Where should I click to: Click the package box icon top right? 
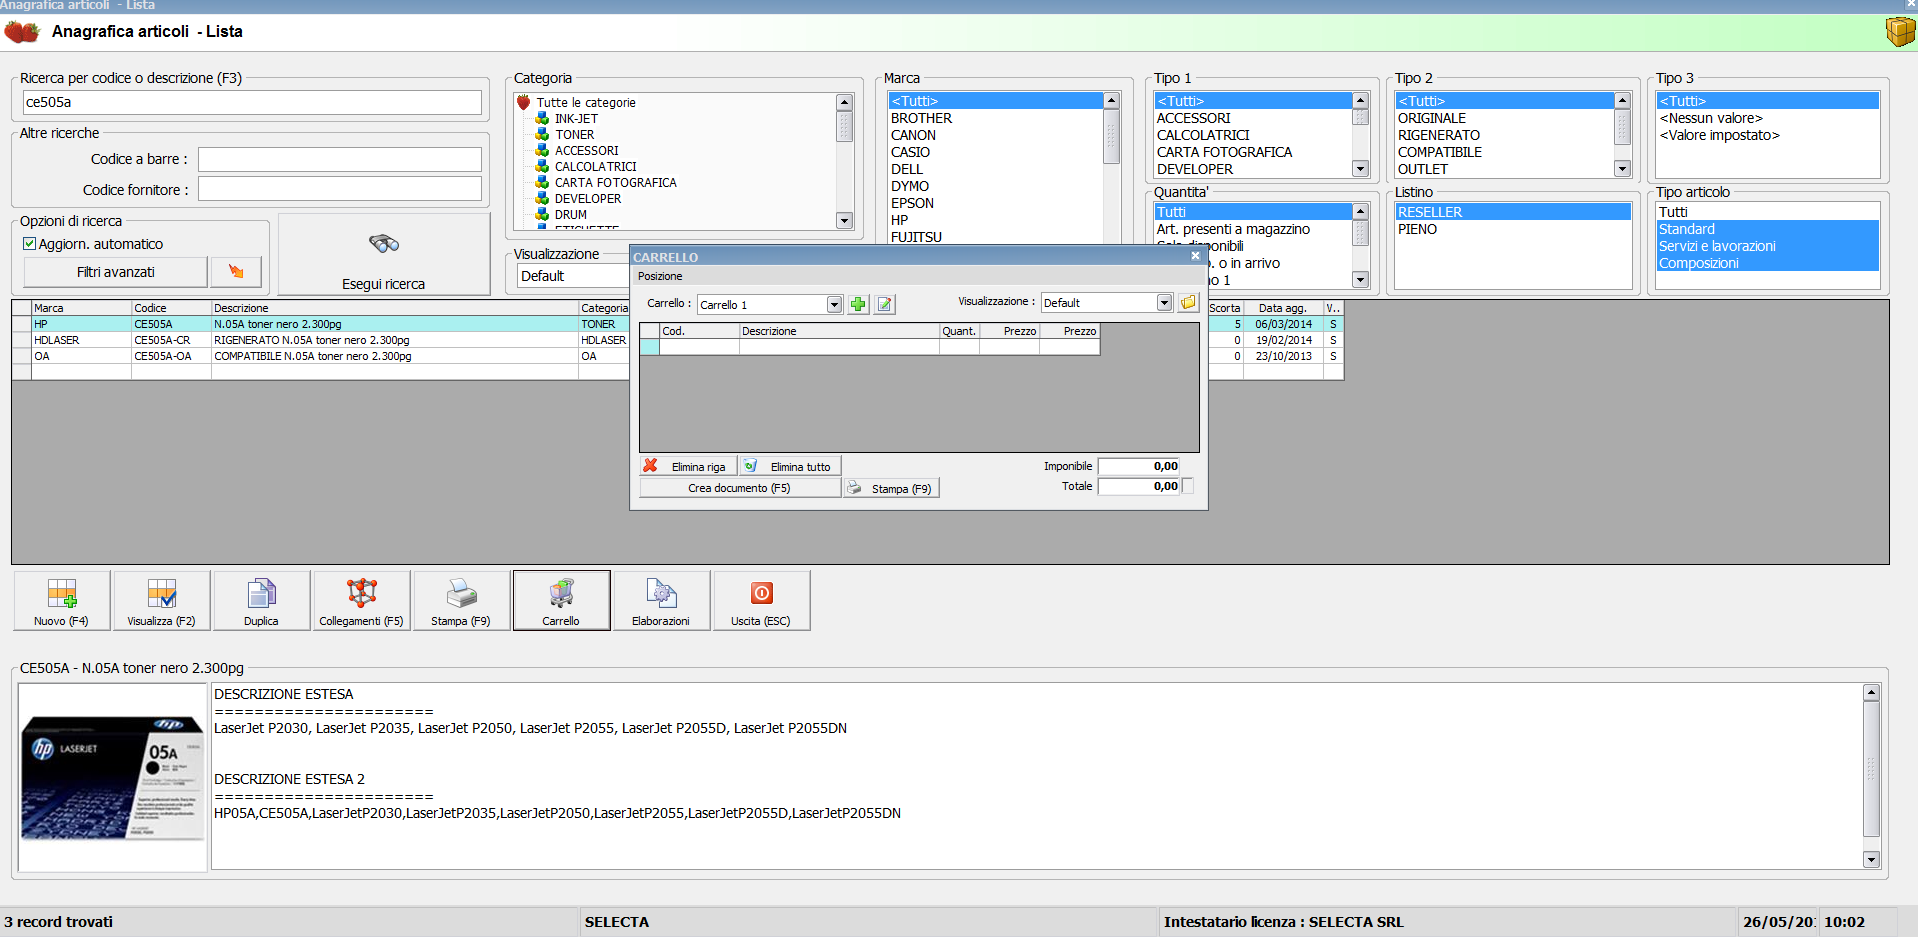(x=1900, y=32)
